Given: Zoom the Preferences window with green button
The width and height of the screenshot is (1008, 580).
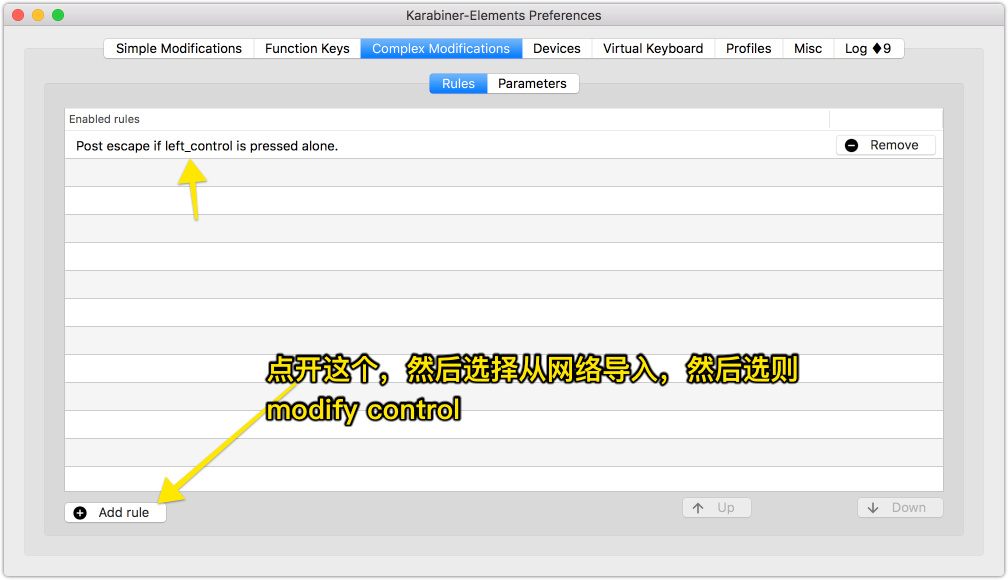Looking at the screenshot, I should (58, 15).
